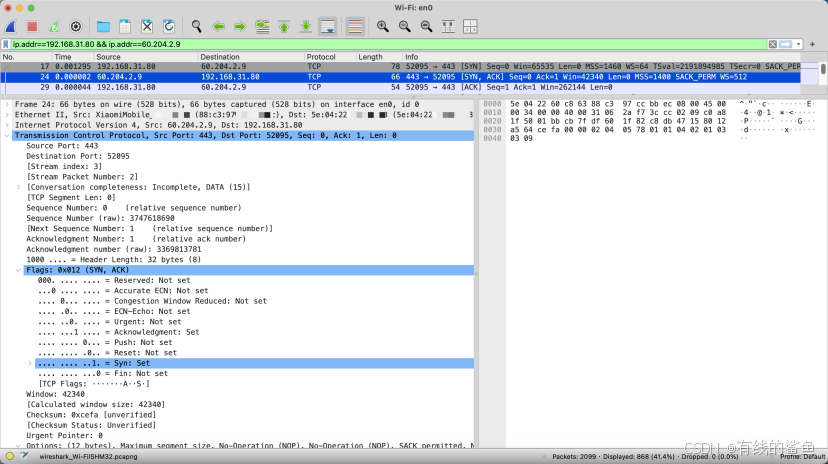The image size is (828, 464).
Task: Expand the Conversation completeness node
Action: pyautogui.click(x=18, y=187)
